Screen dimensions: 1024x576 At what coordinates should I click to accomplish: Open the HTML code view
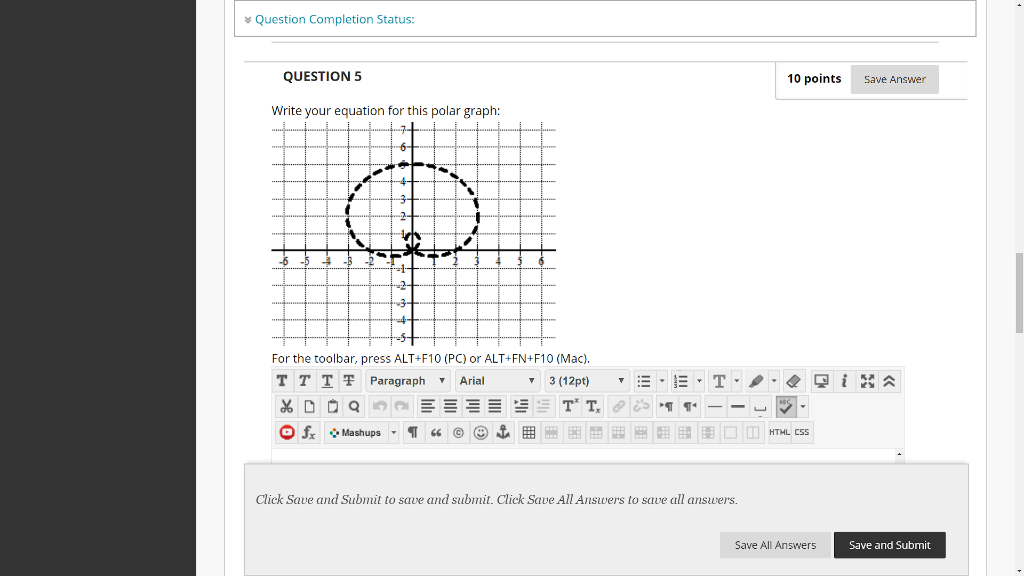point(779,432)
